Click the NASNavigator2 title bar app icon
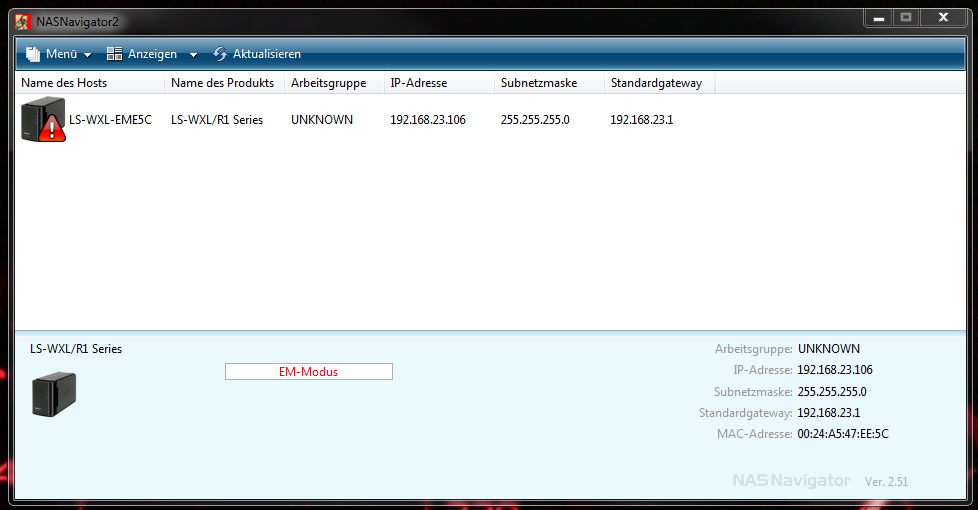Image resolution: width=978 pixels, height=510 pixels. [x=22, y=22]
